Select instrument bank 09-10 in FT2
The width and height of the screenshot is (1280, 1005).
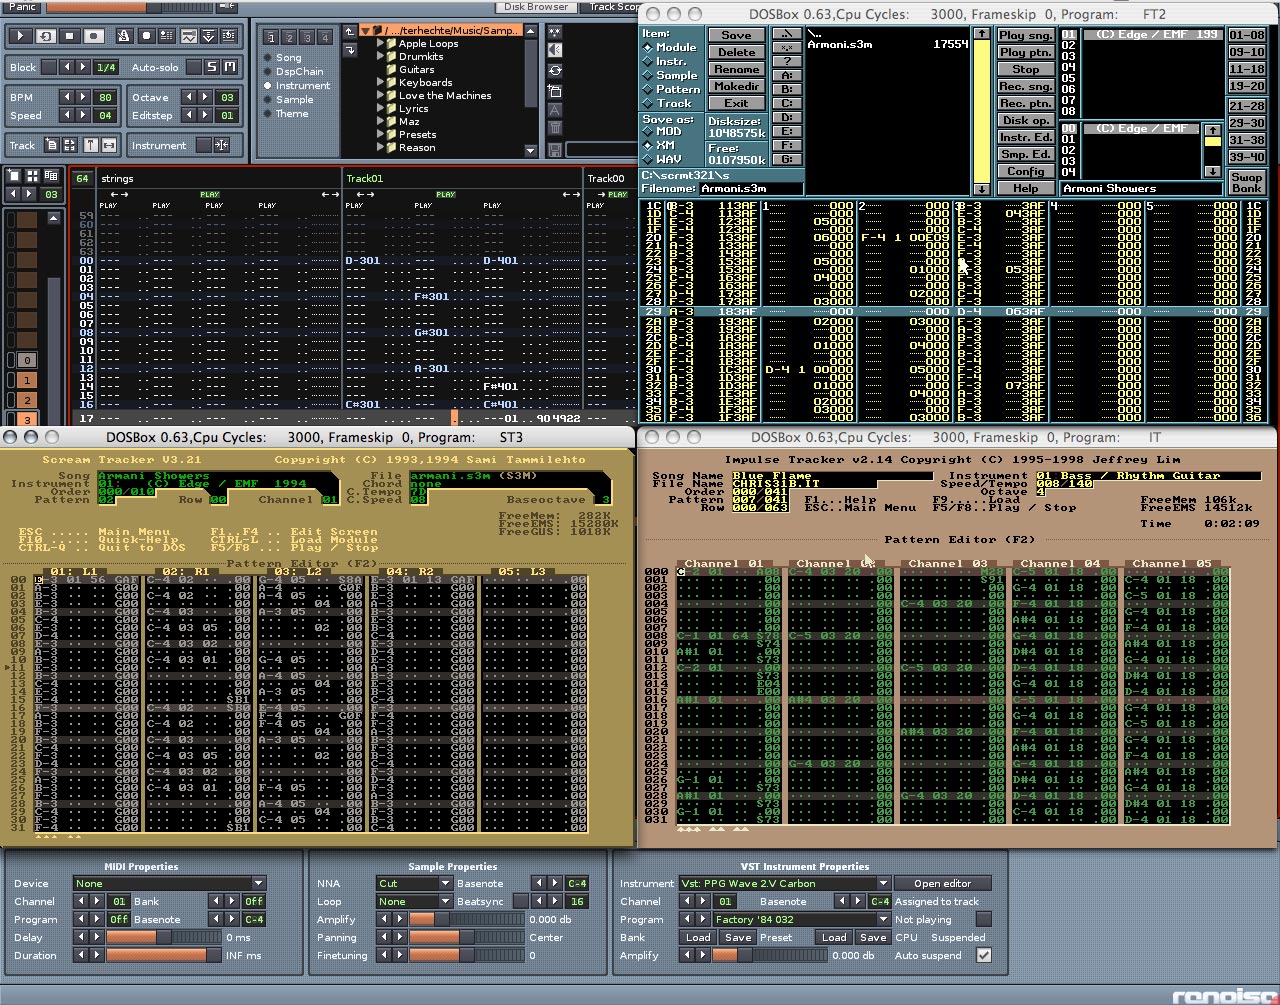1246,52
